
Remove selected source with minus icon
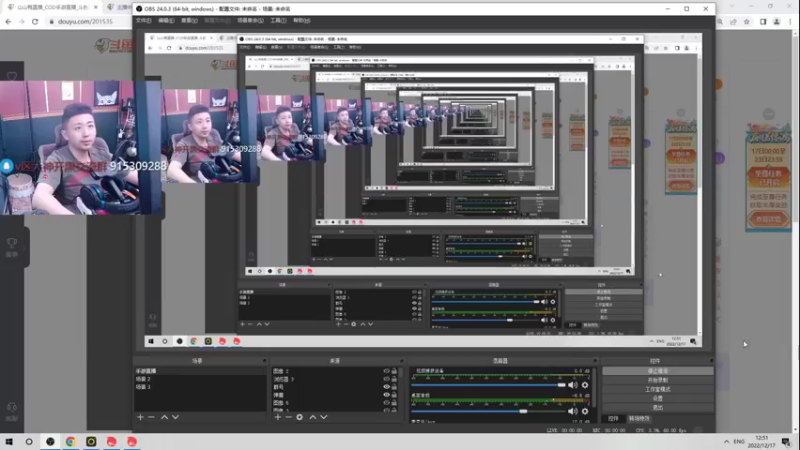[x=288, y=417]
